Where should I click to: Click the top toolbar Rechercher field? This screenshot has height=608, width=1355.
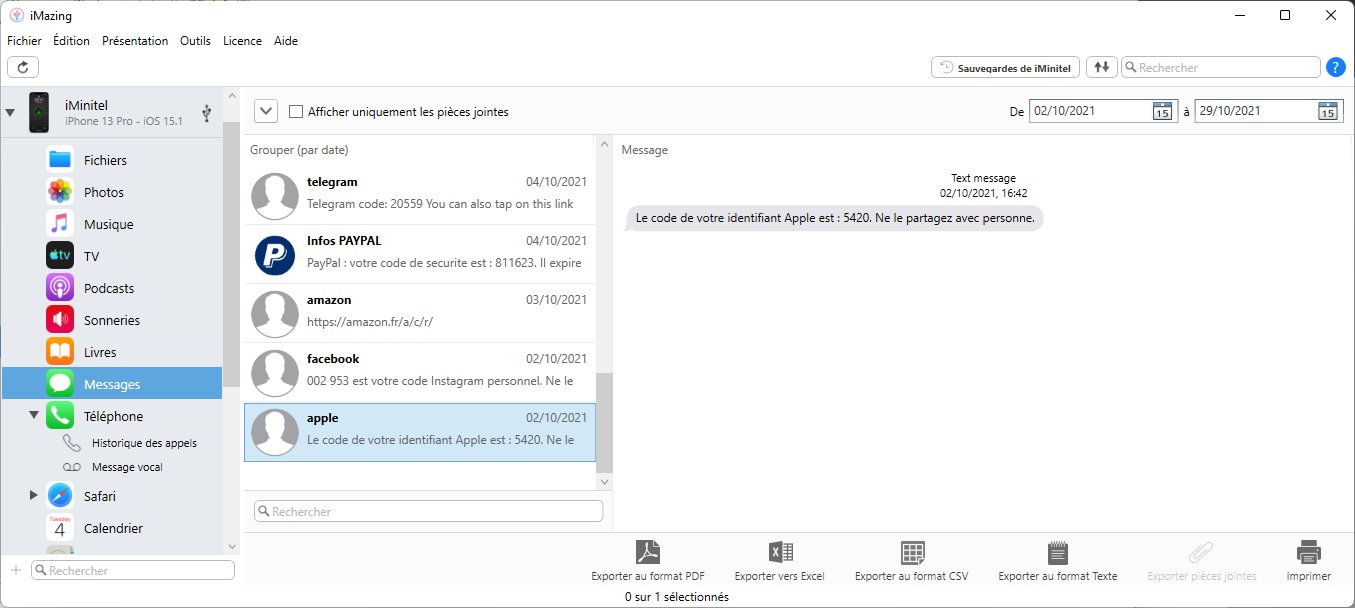(x=1221, y=67)
